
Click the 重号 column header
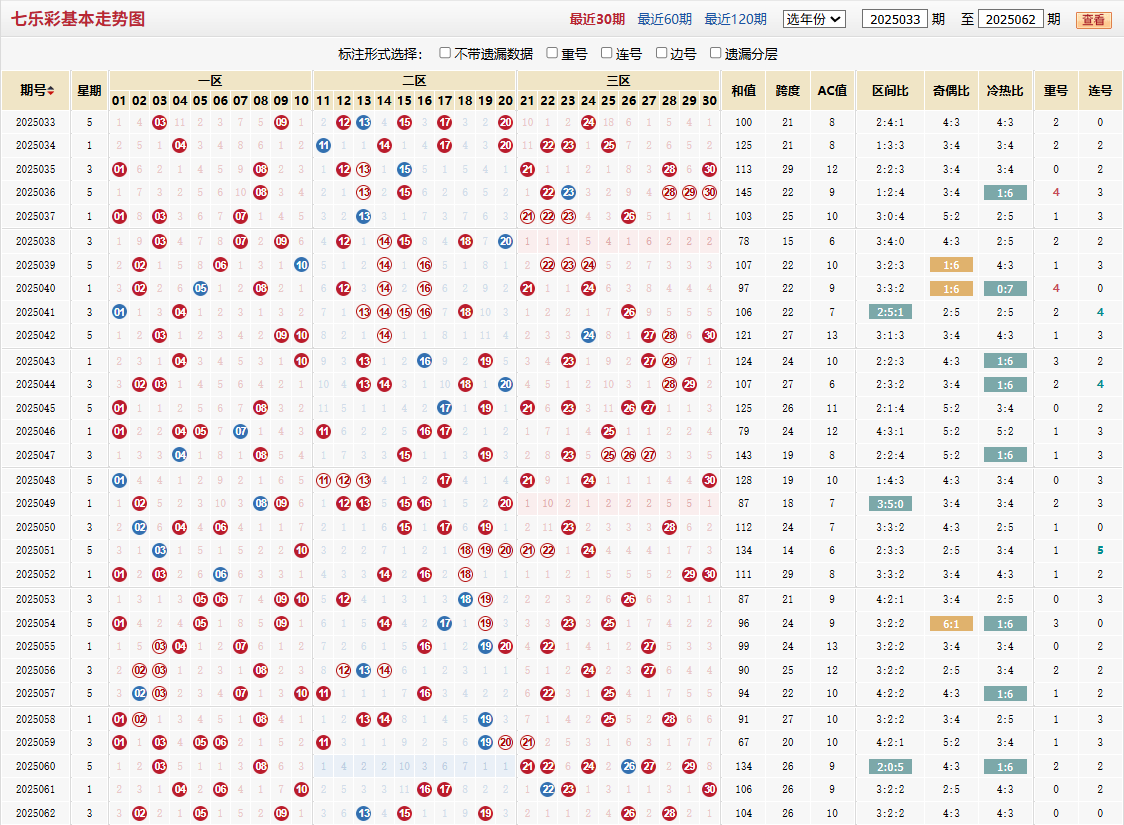click(1056, 90)
